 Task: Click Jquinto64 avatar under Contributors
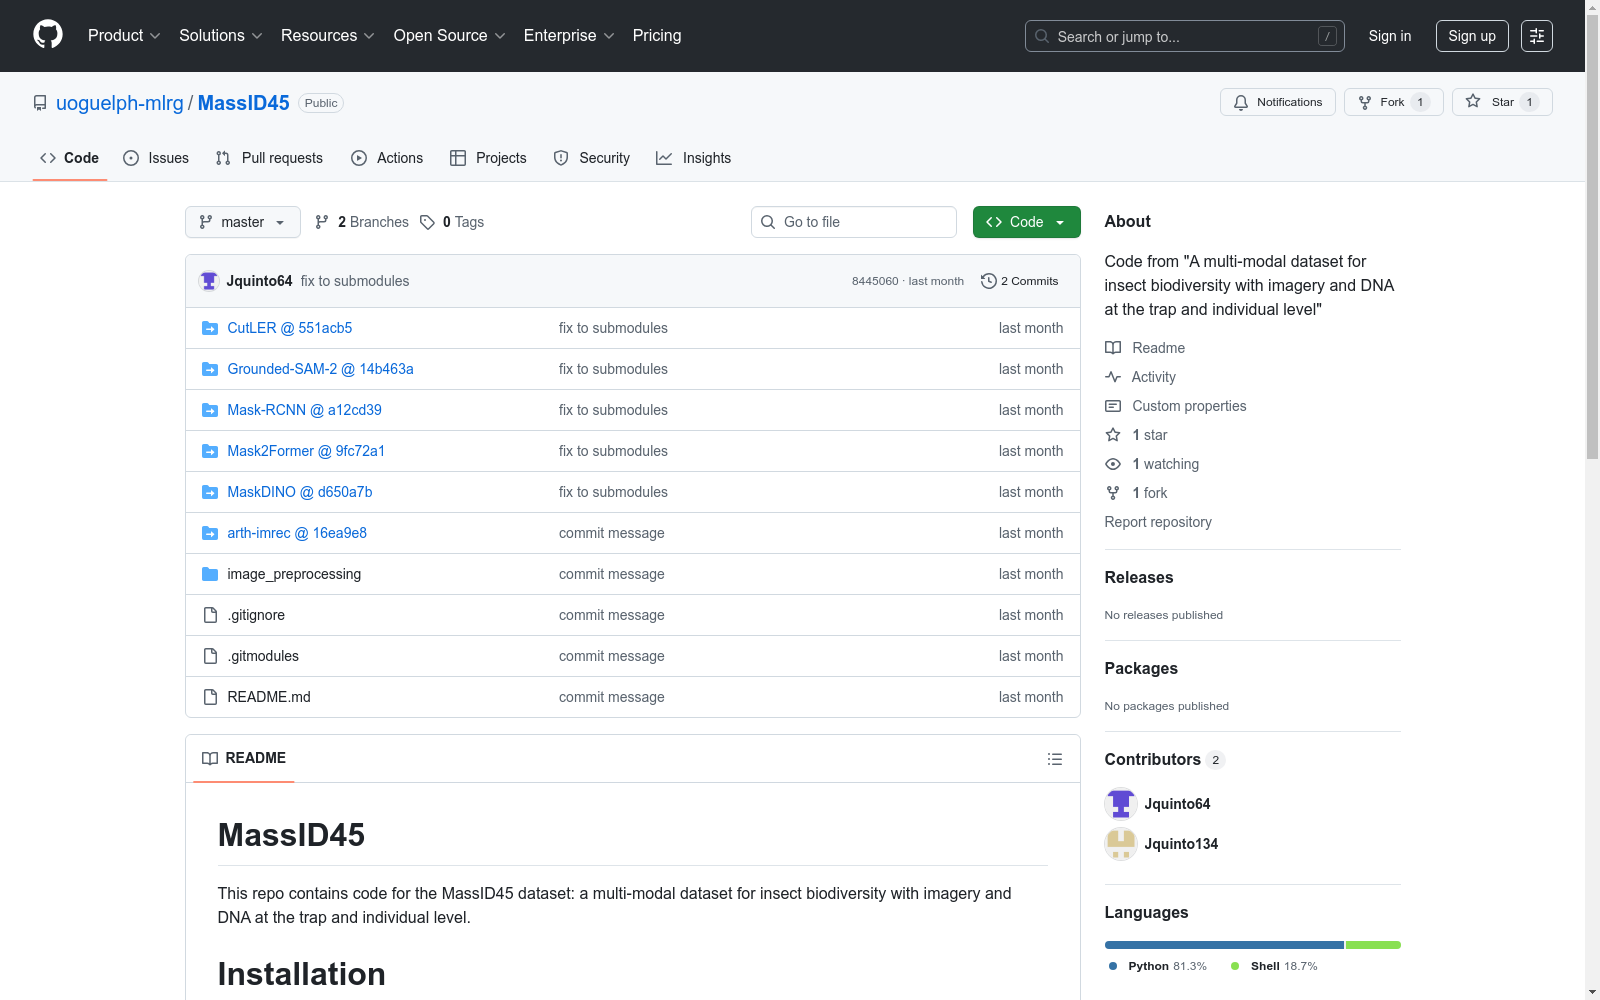1121,804
